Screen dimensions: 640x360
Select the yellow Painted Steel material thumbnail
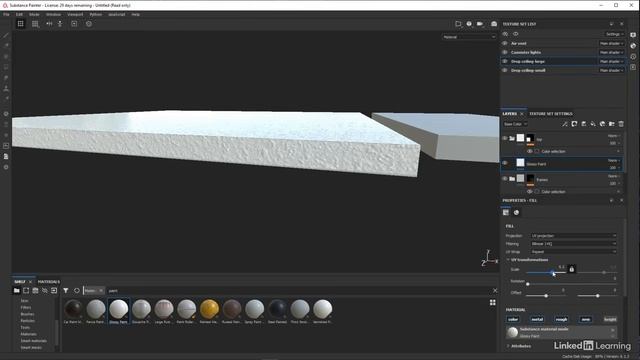tap(209, 309)
